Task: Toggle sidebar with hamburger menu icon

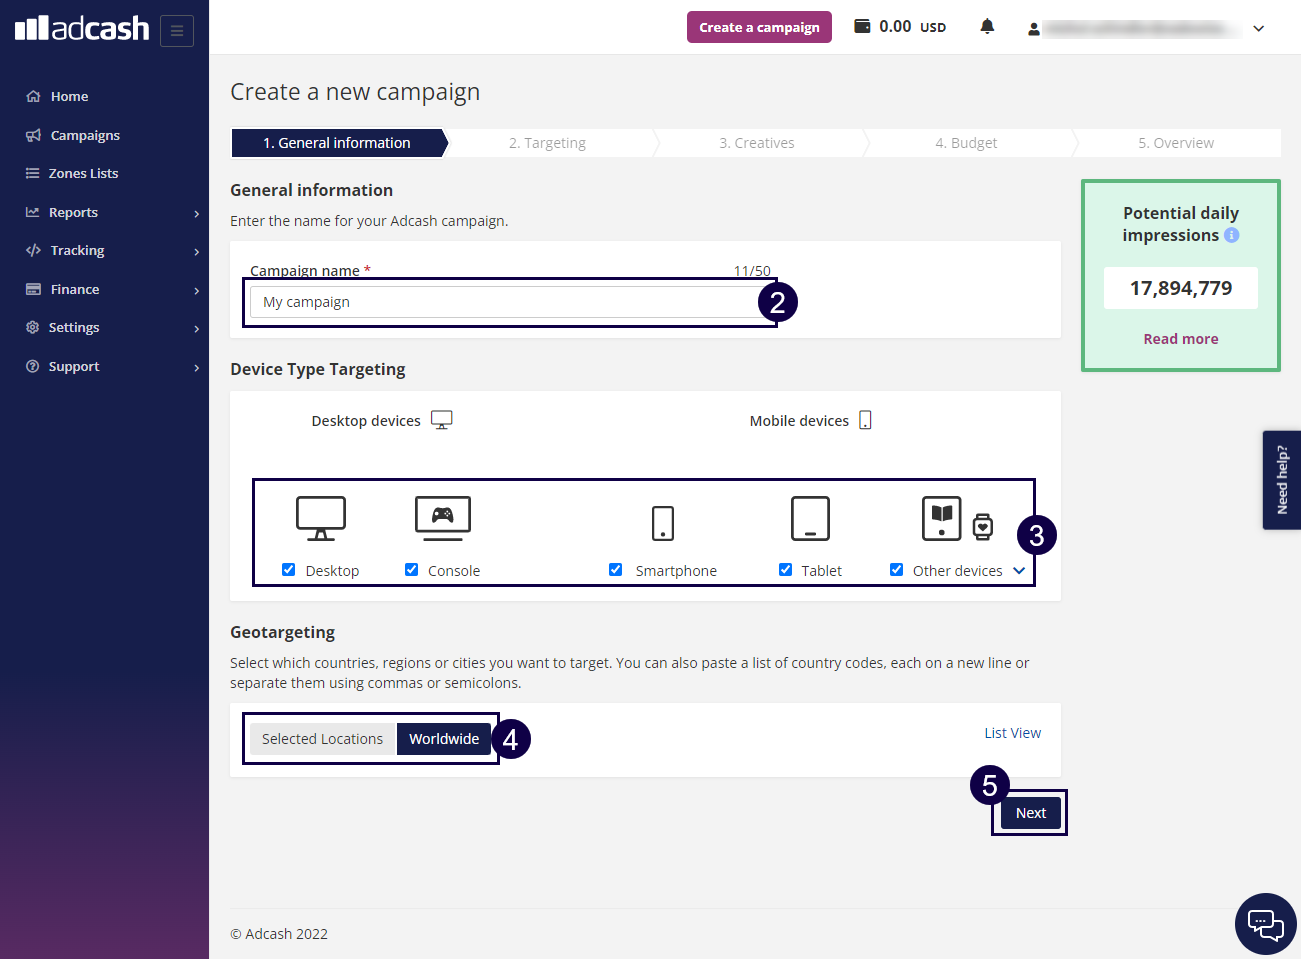Action: point(177,31)
